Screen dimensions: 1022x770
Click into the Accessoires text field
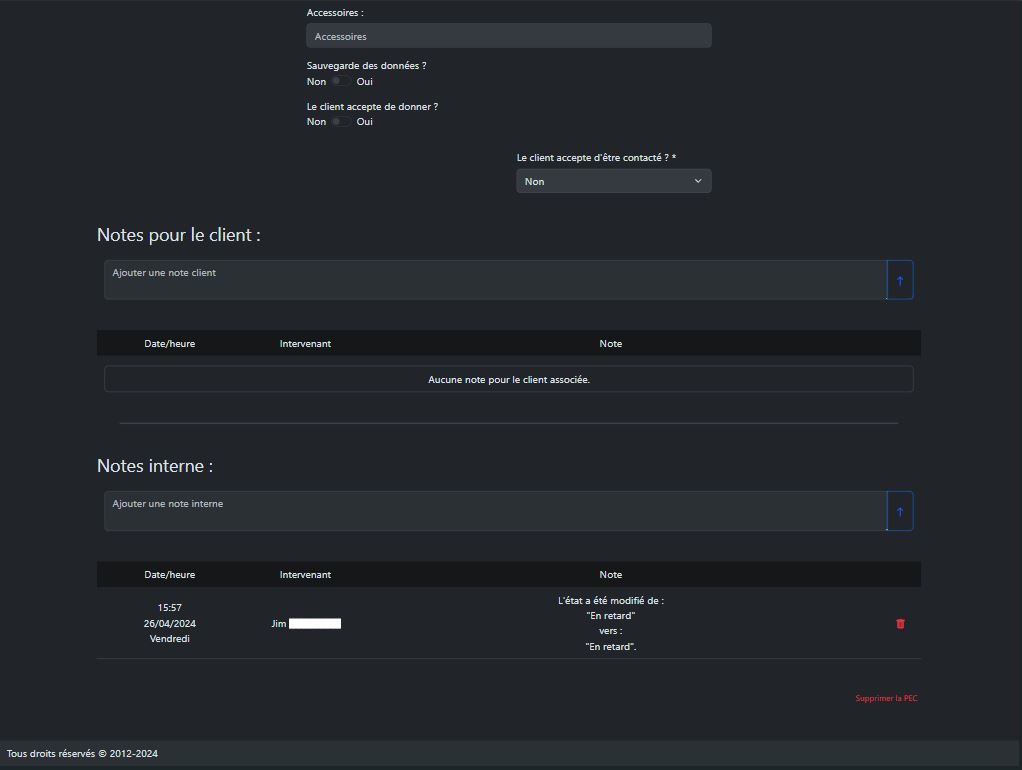[508, 36]
